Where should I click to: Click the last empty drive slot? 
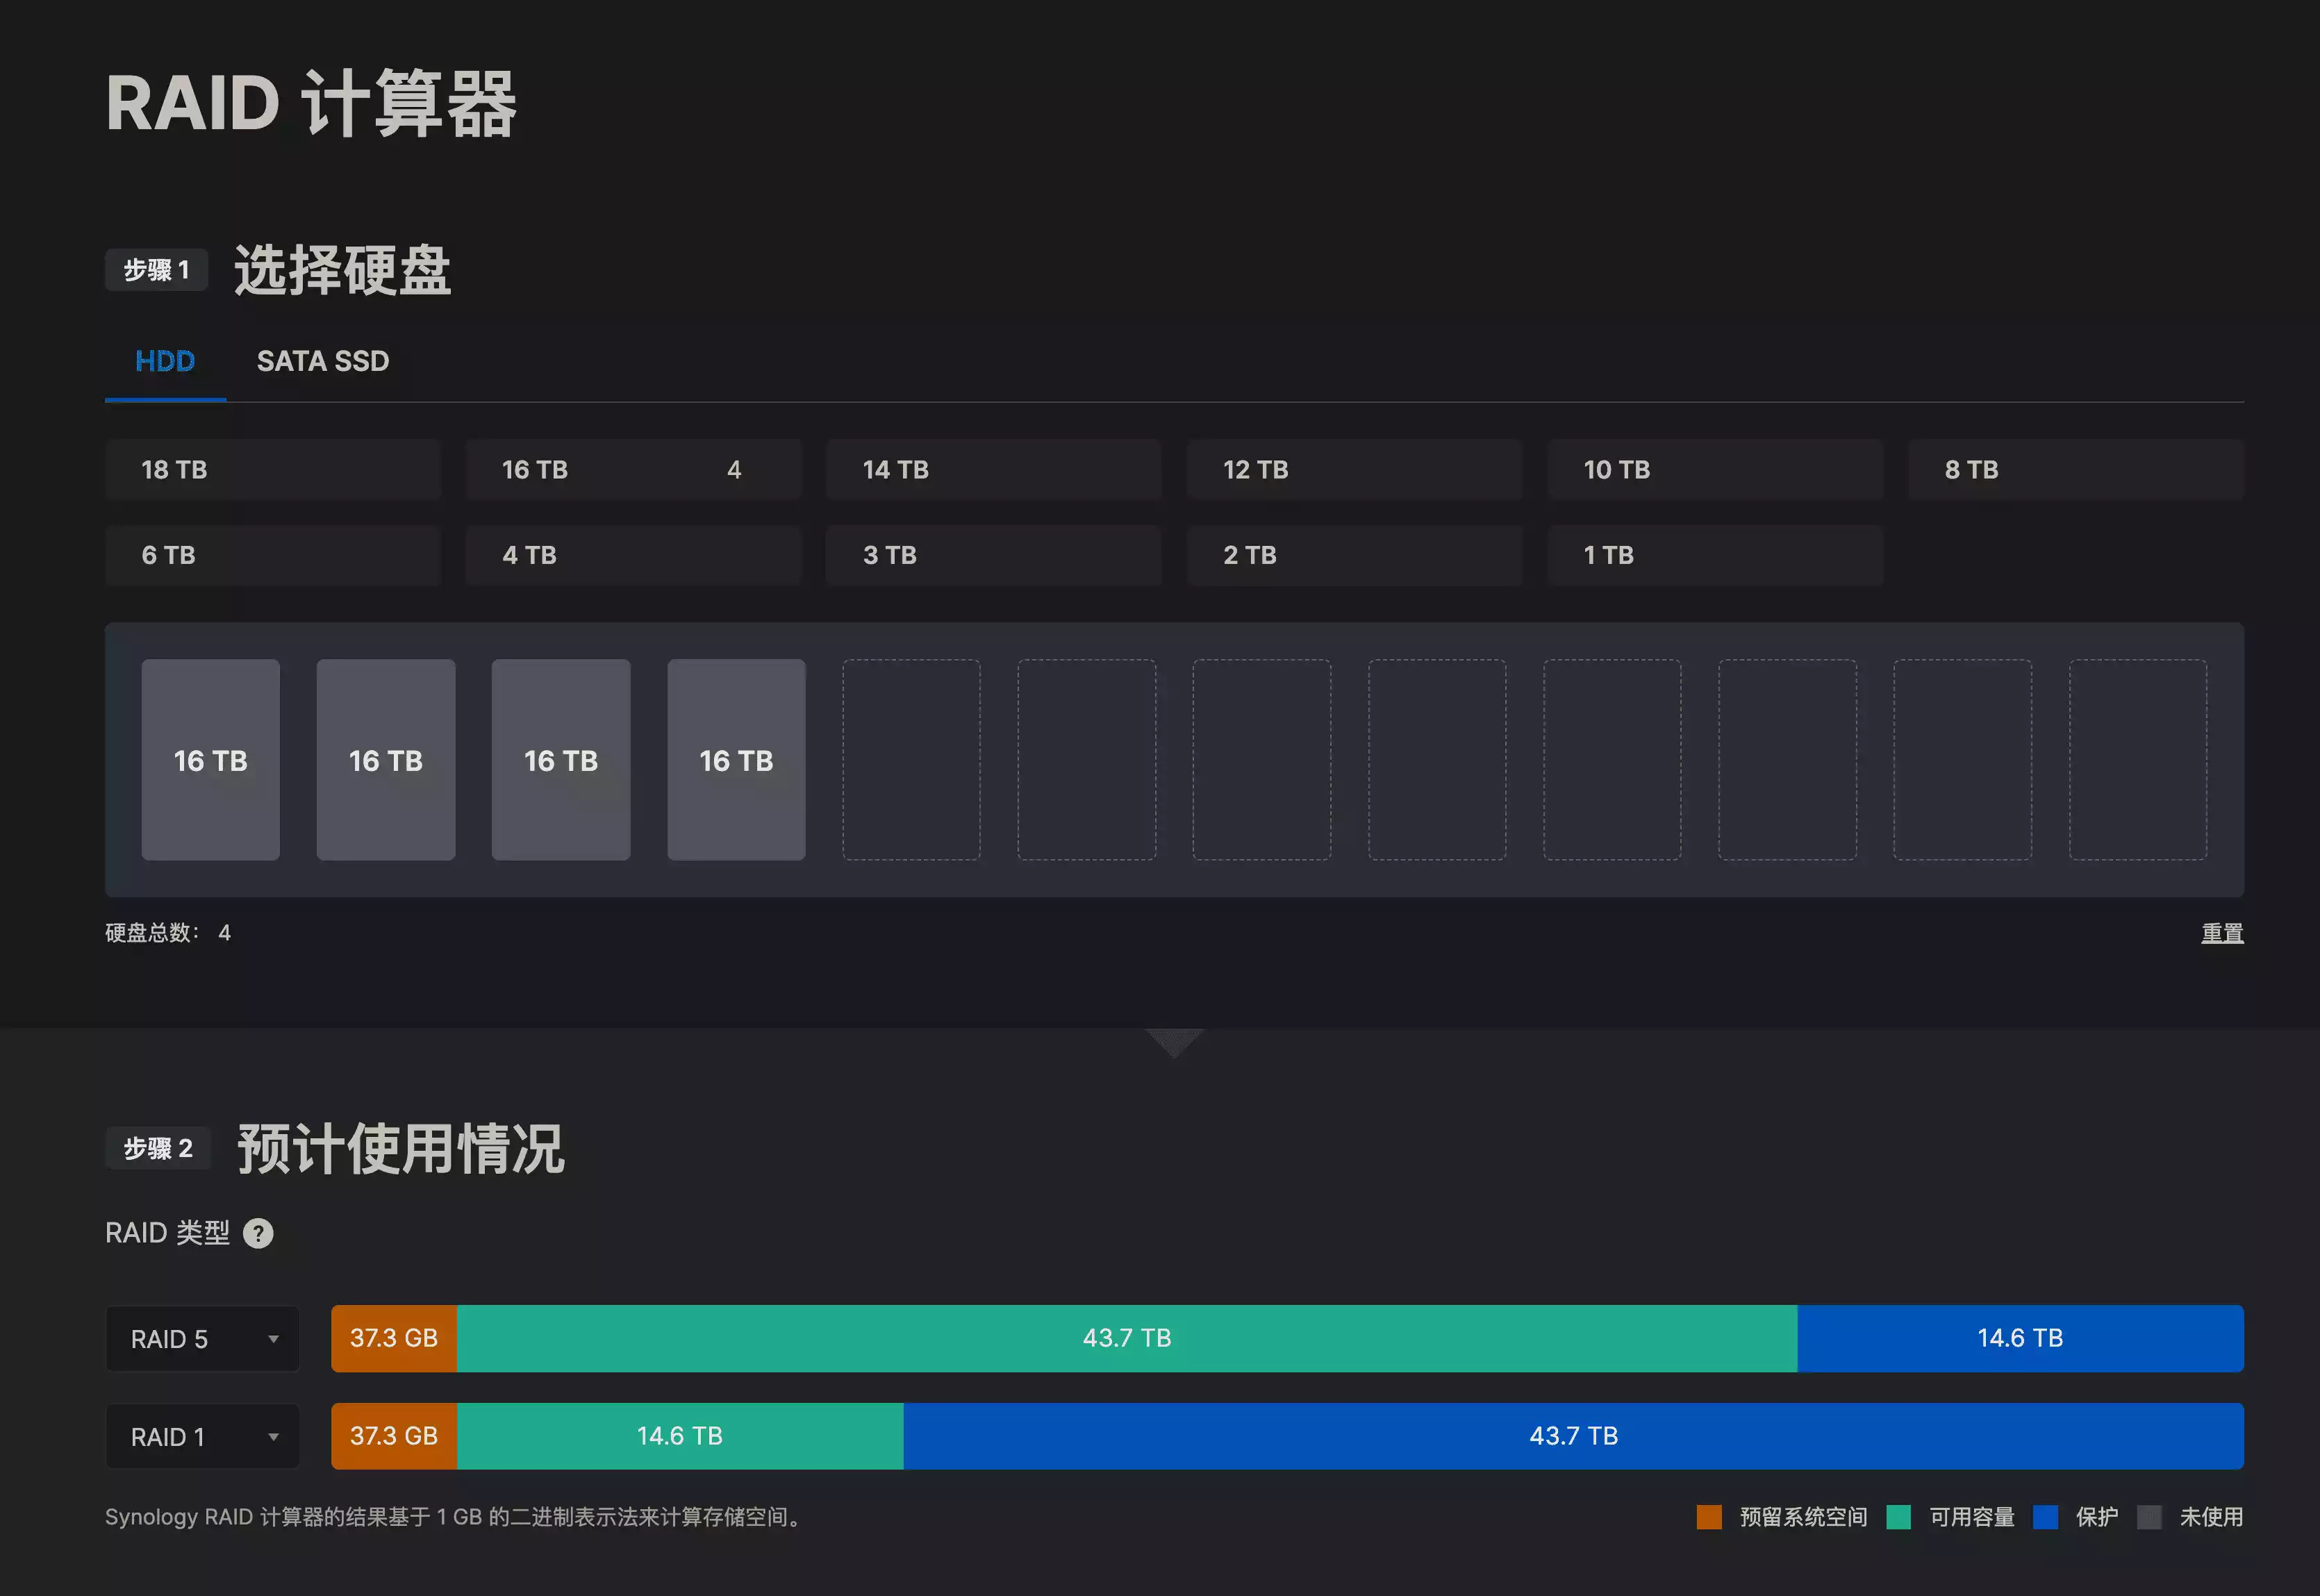pos(2137,760)
